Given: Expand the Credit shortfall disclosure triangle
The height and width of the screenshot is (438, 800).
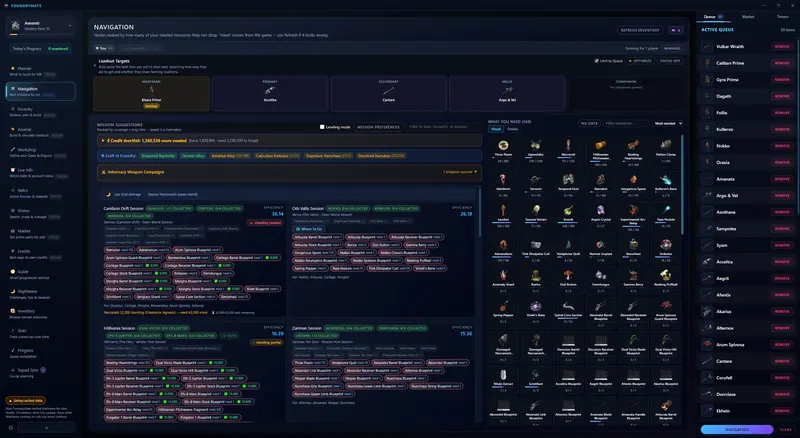Looking at the screenshot, I should point(103,140).
